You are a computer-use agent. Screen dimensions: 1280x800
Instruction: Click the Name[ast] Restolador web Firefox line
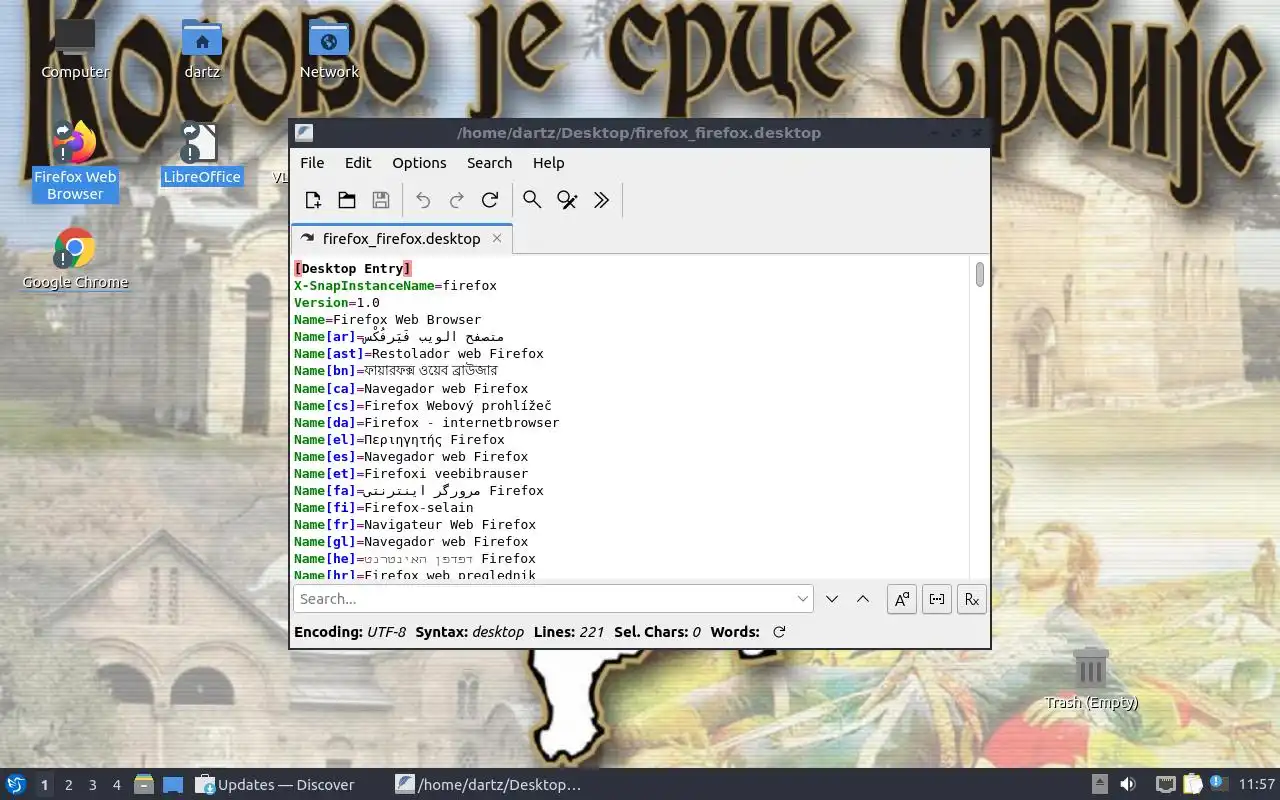click(419, 353)
